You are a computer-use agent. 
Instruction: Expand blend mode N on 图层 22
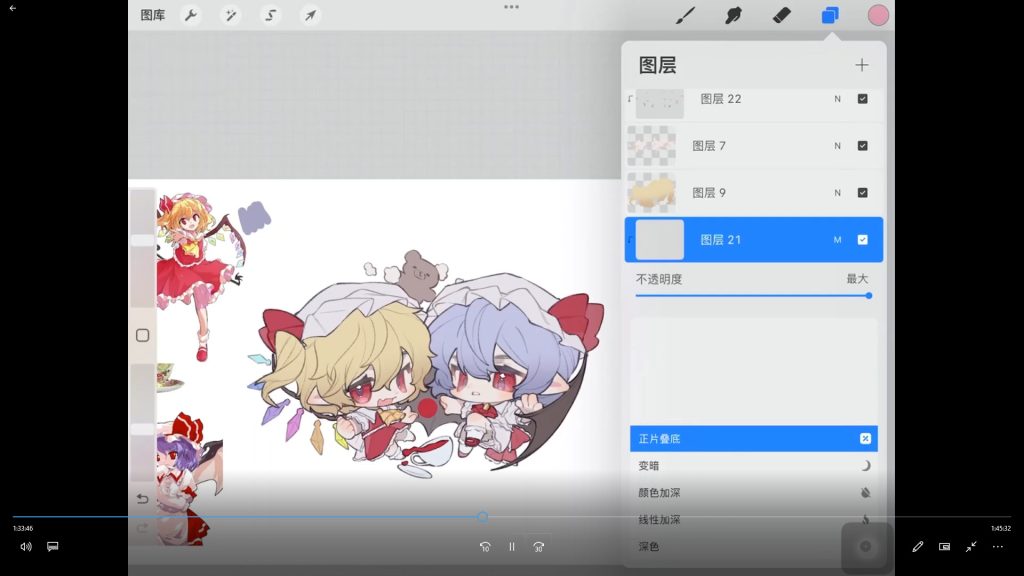tap(838, 99)
